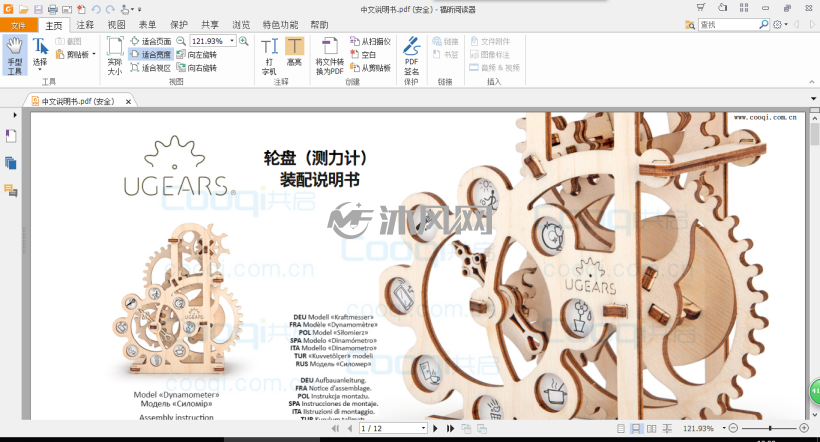820x442 pixels.
Task: Expand the left navigation panel arrow
Action: pyautogui.click(x=15, y=115)
